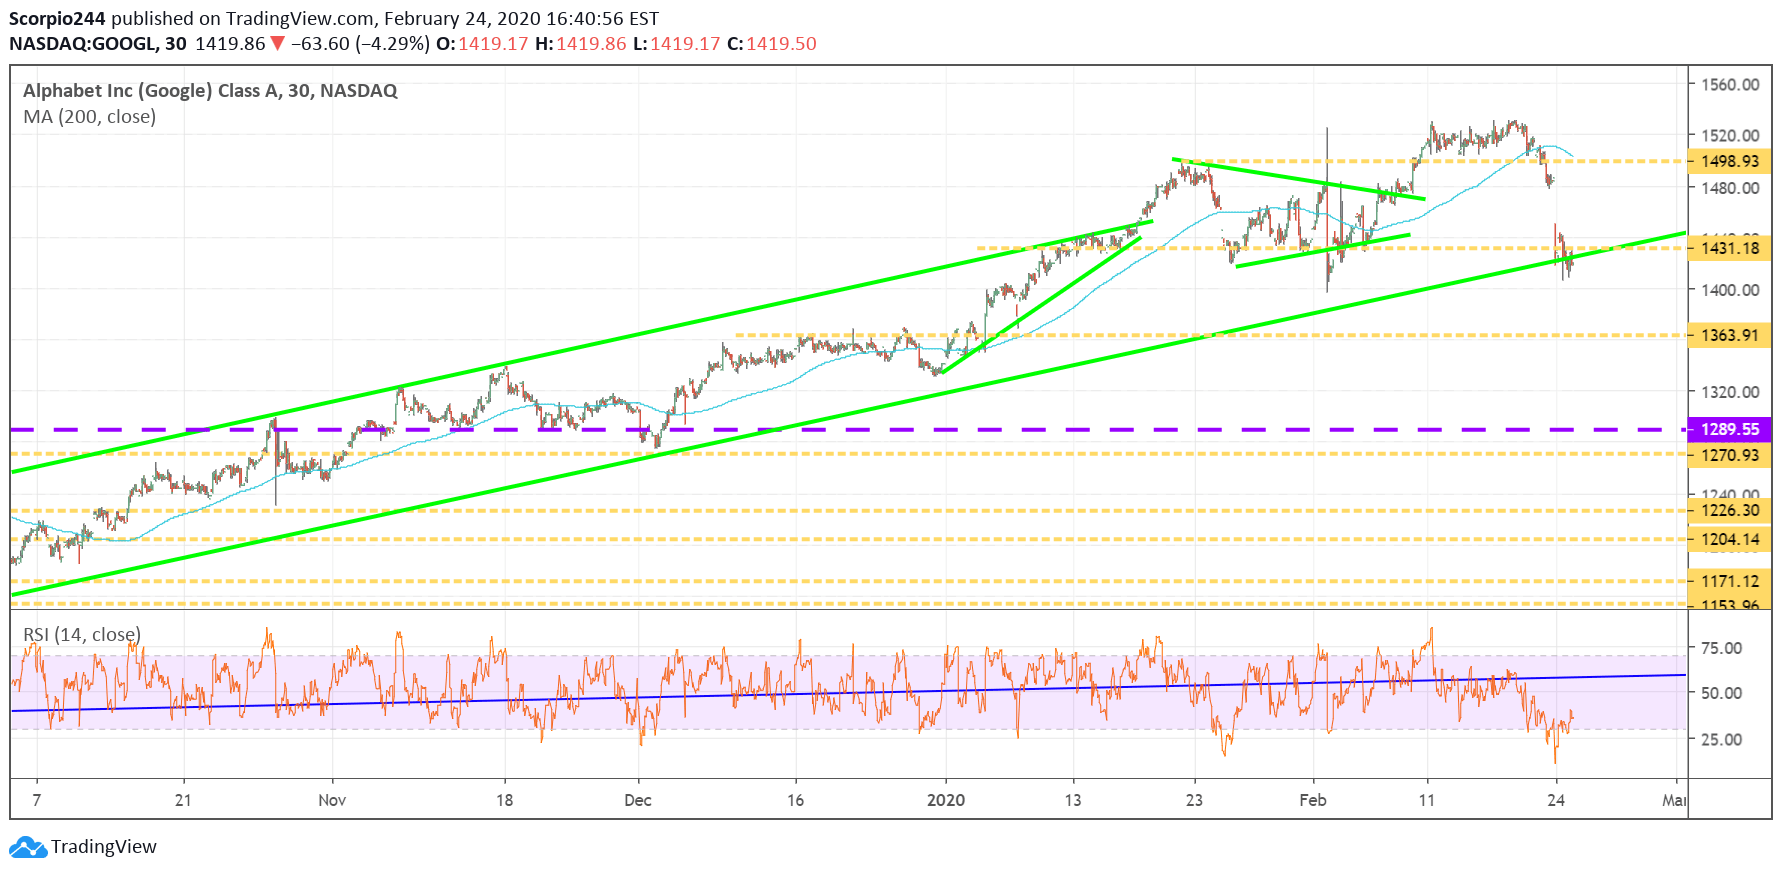The image size is (1782, 874).
Task: Click the 13 date label on time axis
Action: point(1073,800)
